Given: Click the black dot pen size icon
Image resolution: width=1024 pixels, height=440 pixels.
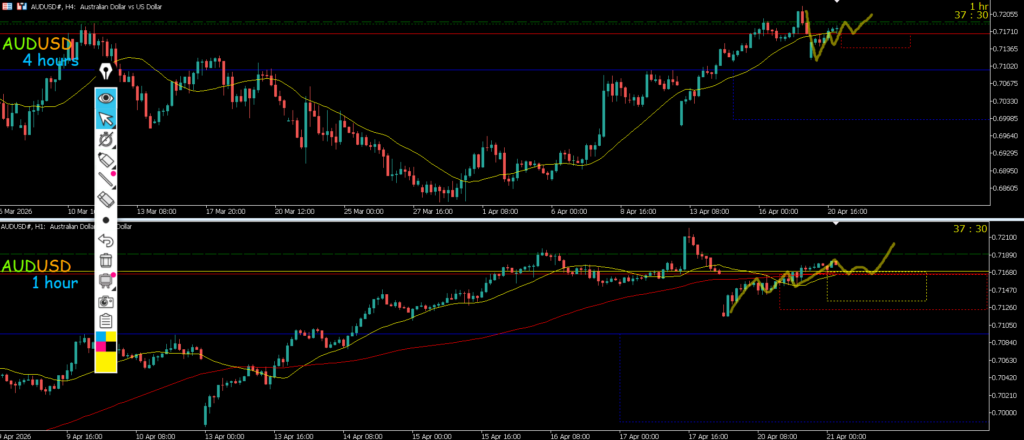Looking at the screenshot, I should coord(106,219).
